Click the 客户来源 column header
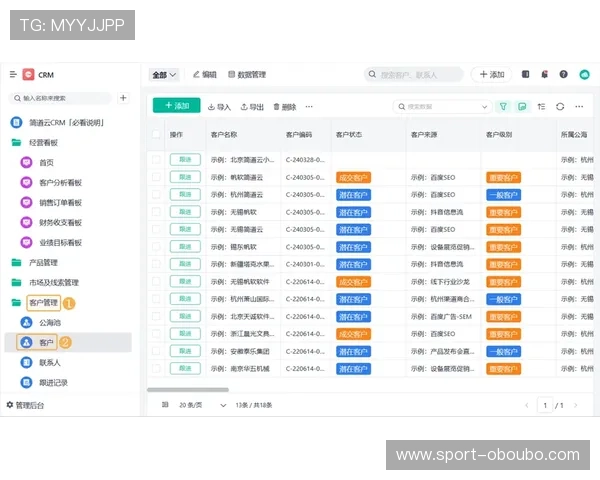This screenshot has height=480, width=600. click(424, 134)
